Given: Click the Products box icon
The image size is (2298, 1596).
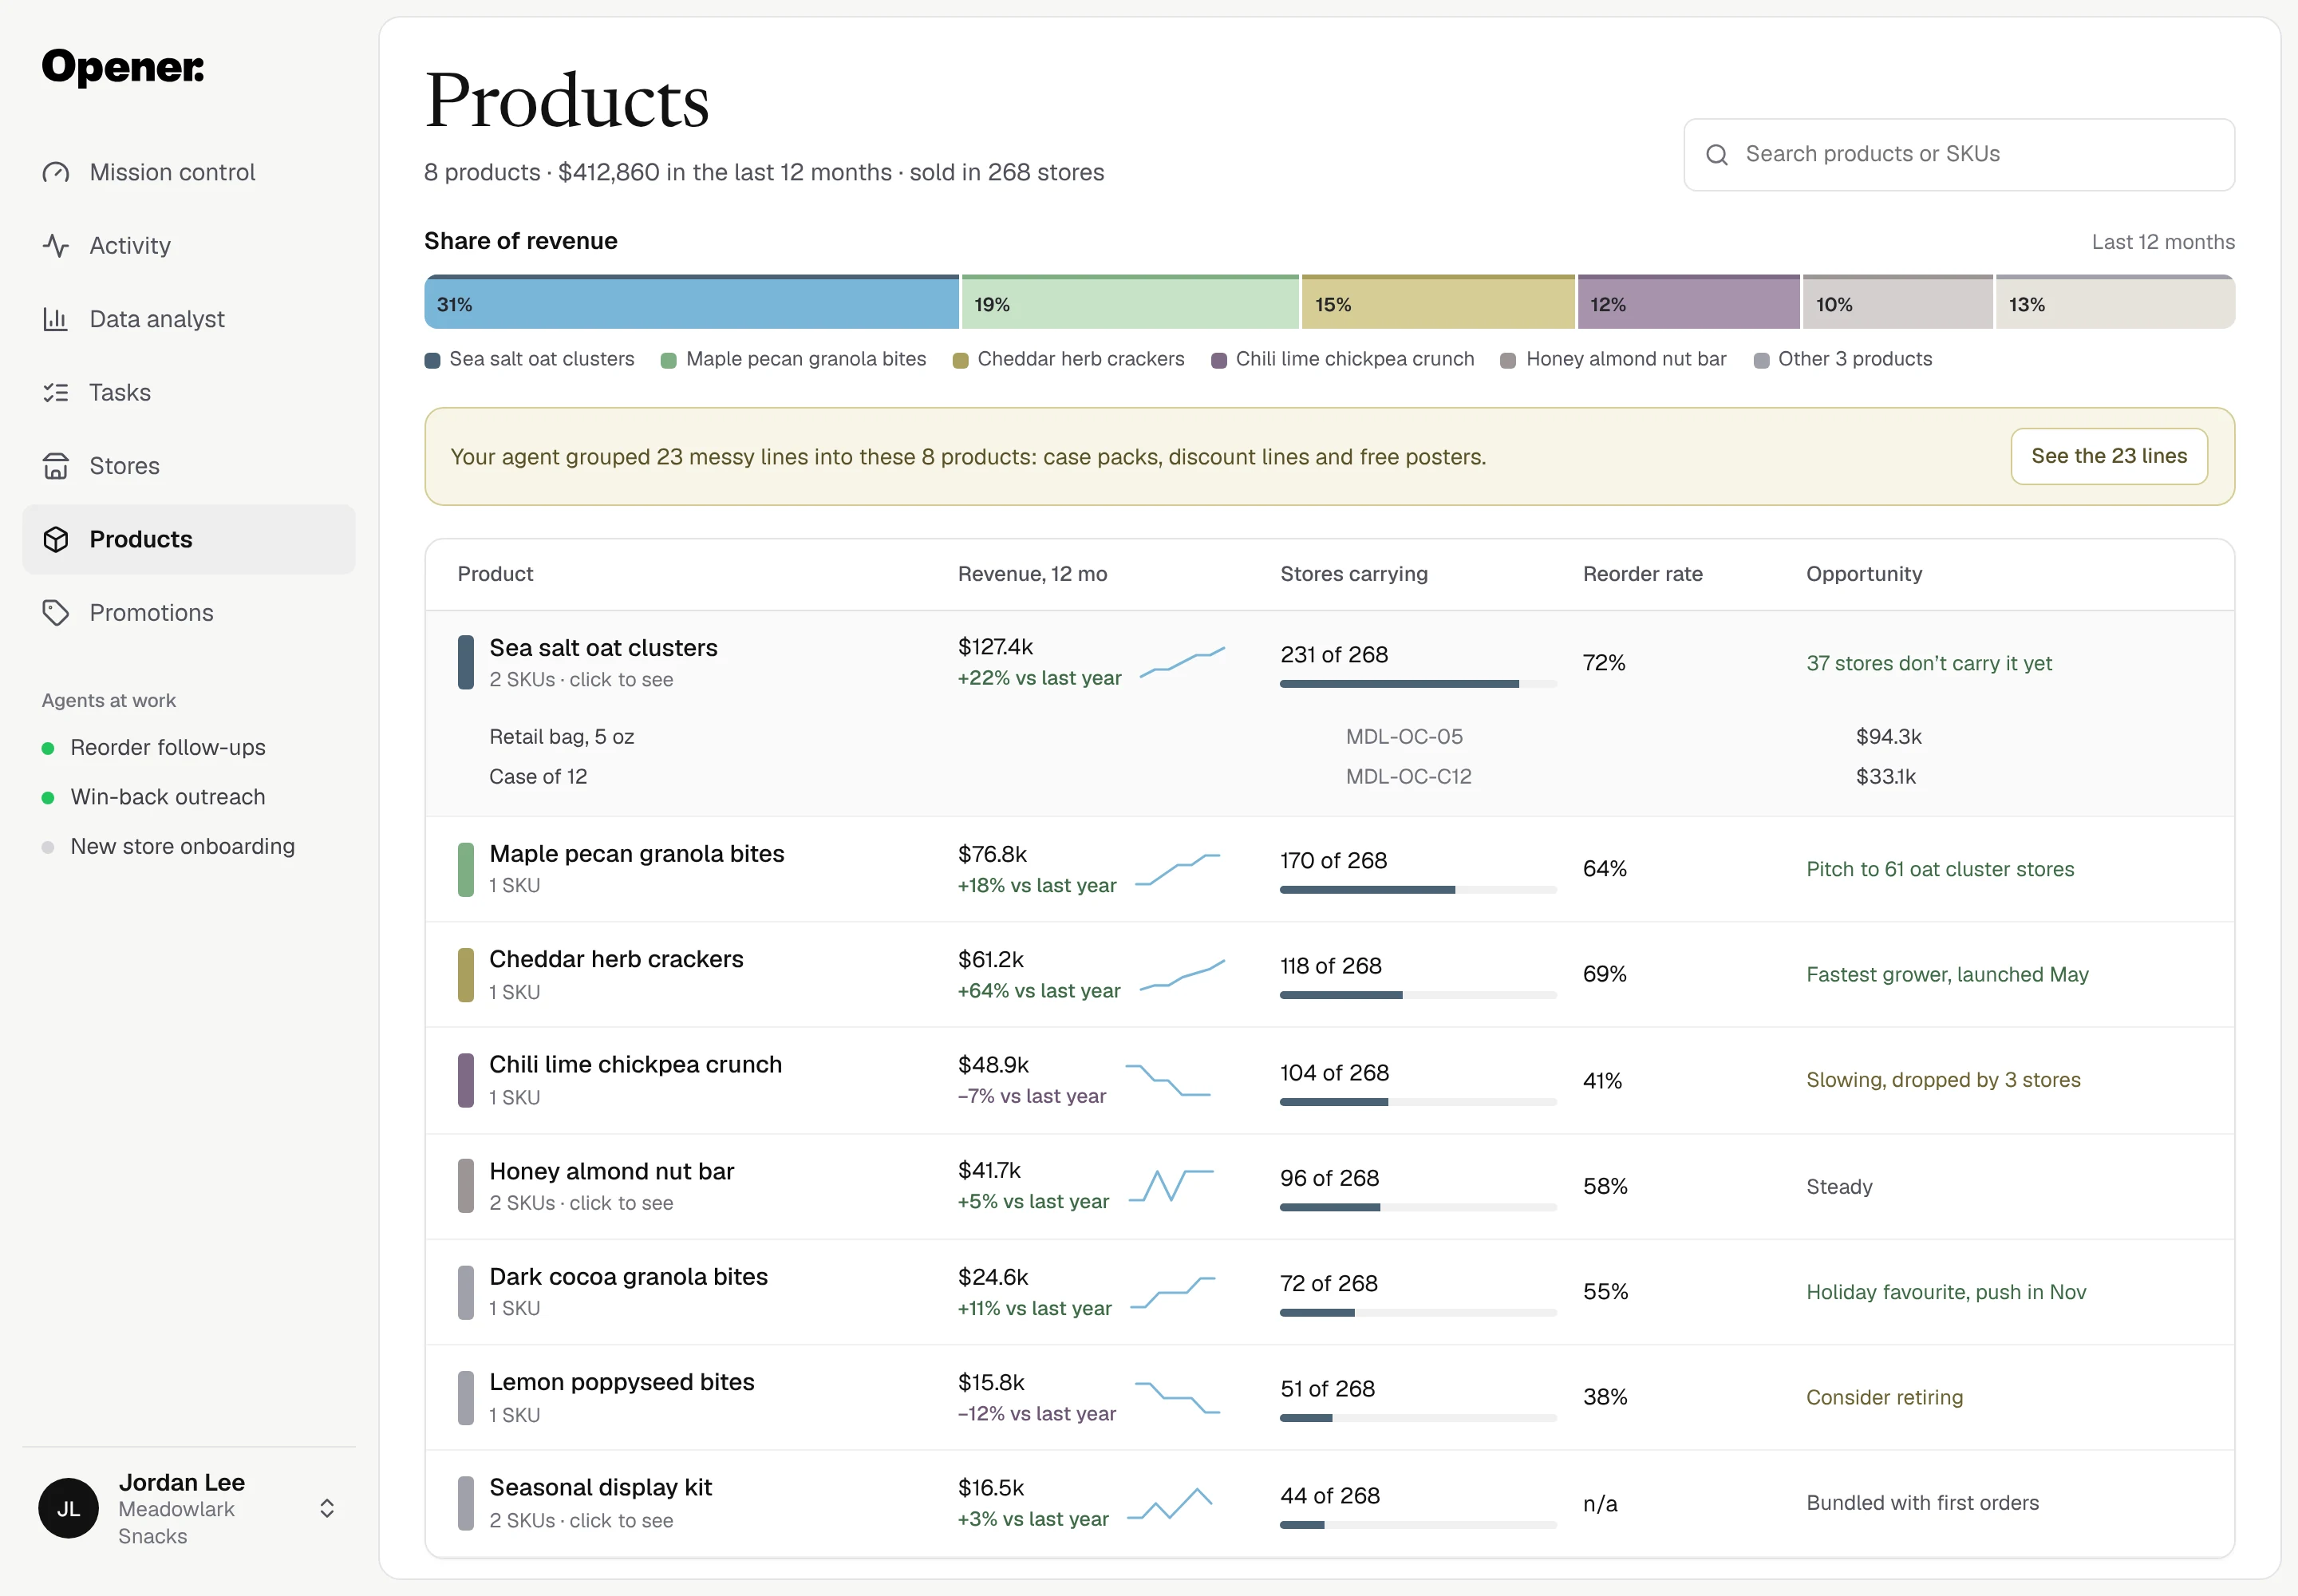Looking at the screenshot, I should click(56, 540).
